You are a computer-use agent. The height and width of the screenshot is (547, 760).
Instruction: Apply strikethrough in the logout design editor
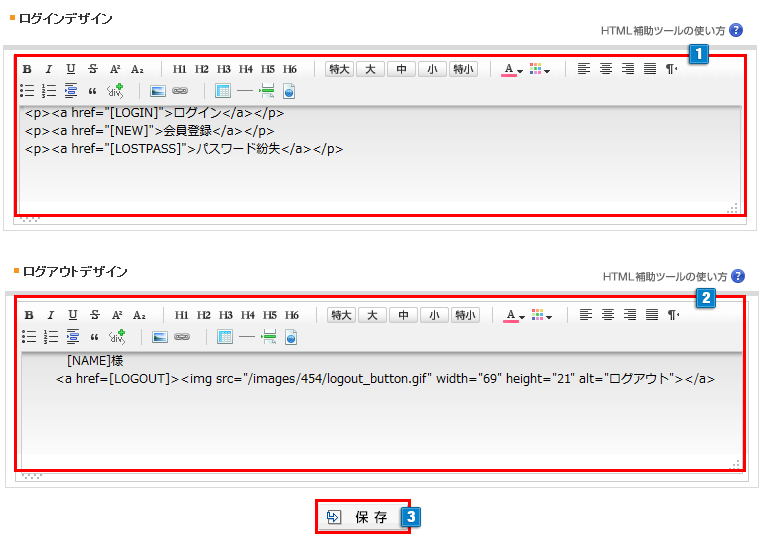tap(94, 315)
